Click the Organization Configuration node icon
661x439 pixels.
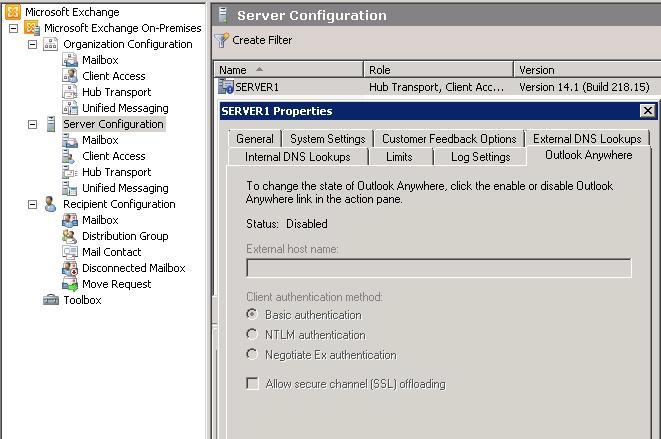click(51, 44)
